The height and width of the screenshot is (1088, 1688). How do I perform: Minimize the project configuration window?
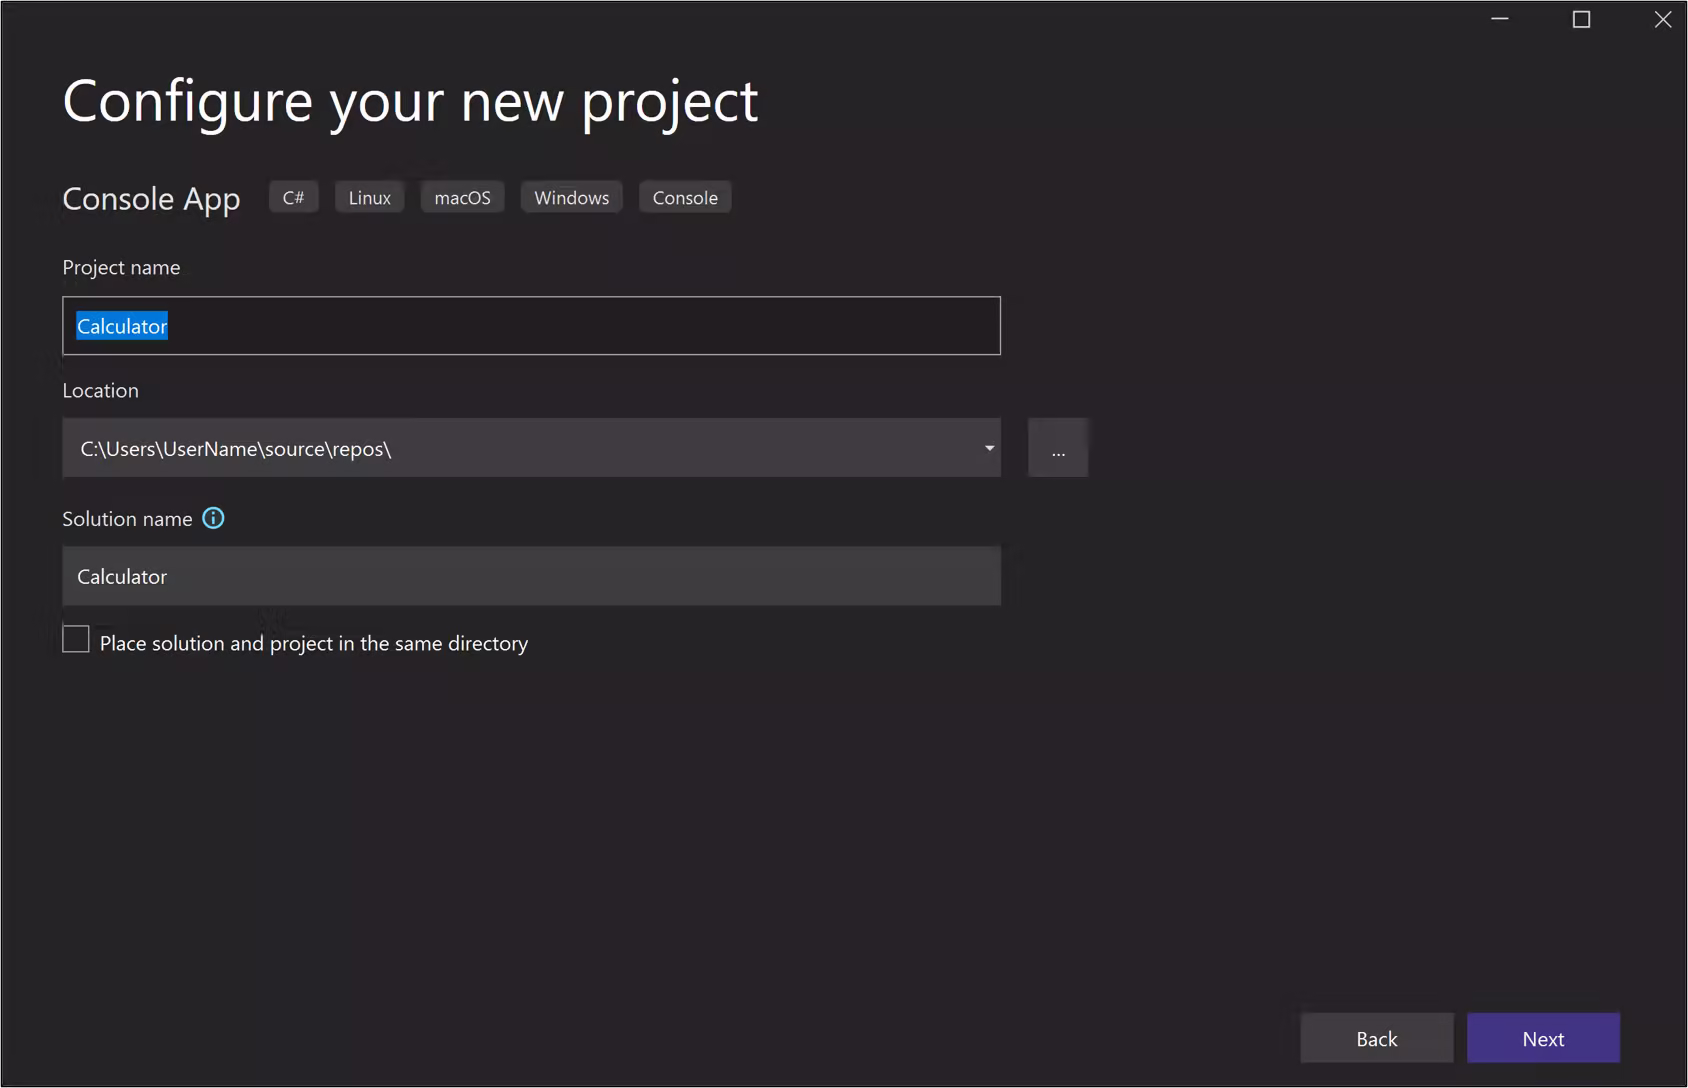click(x=1499, y=19)
